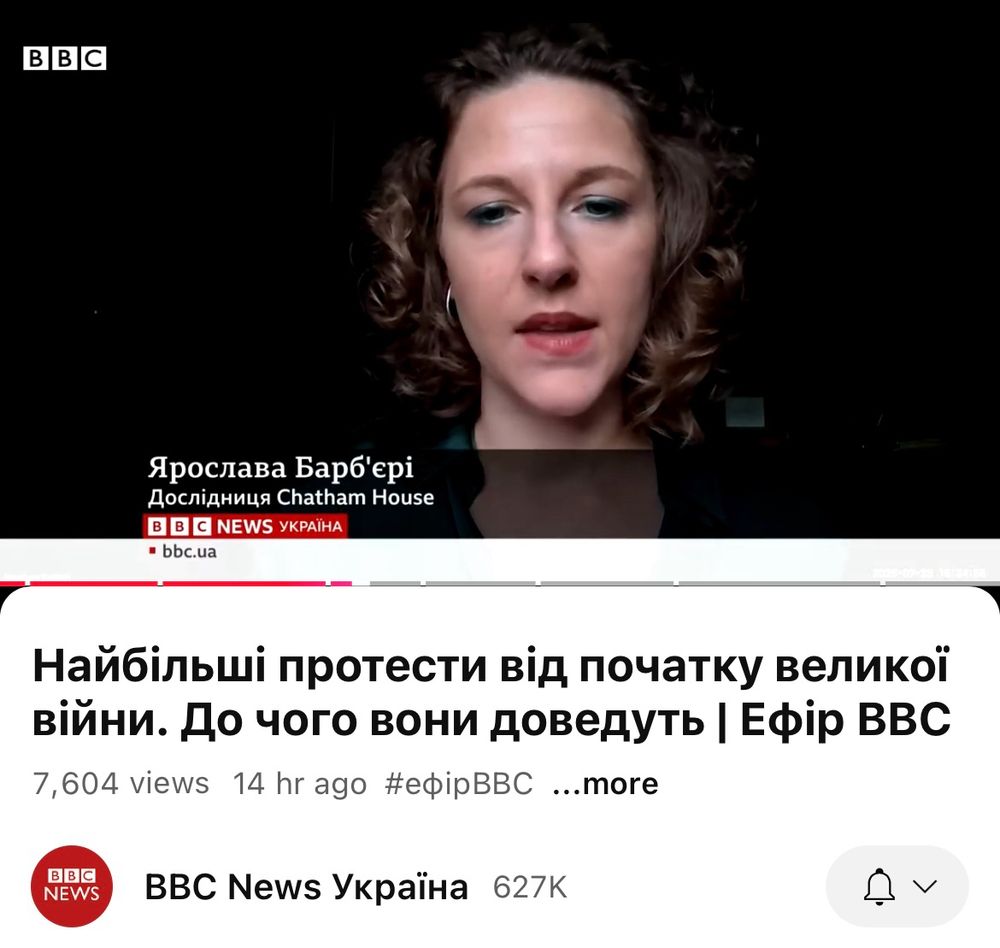Tap the 7,604 views count
The height and width of the screenshot is (948, 1000).
pyautogui.click(x=121, y=783)
